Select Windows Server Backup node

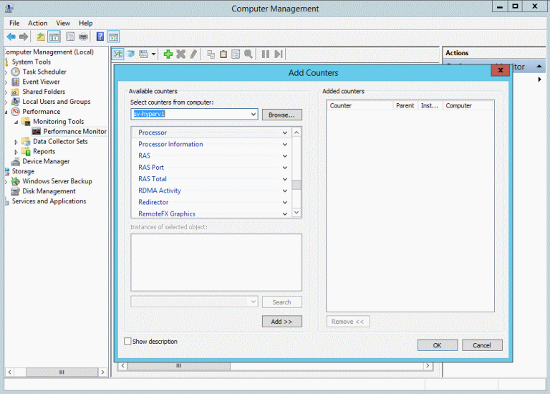57,181
